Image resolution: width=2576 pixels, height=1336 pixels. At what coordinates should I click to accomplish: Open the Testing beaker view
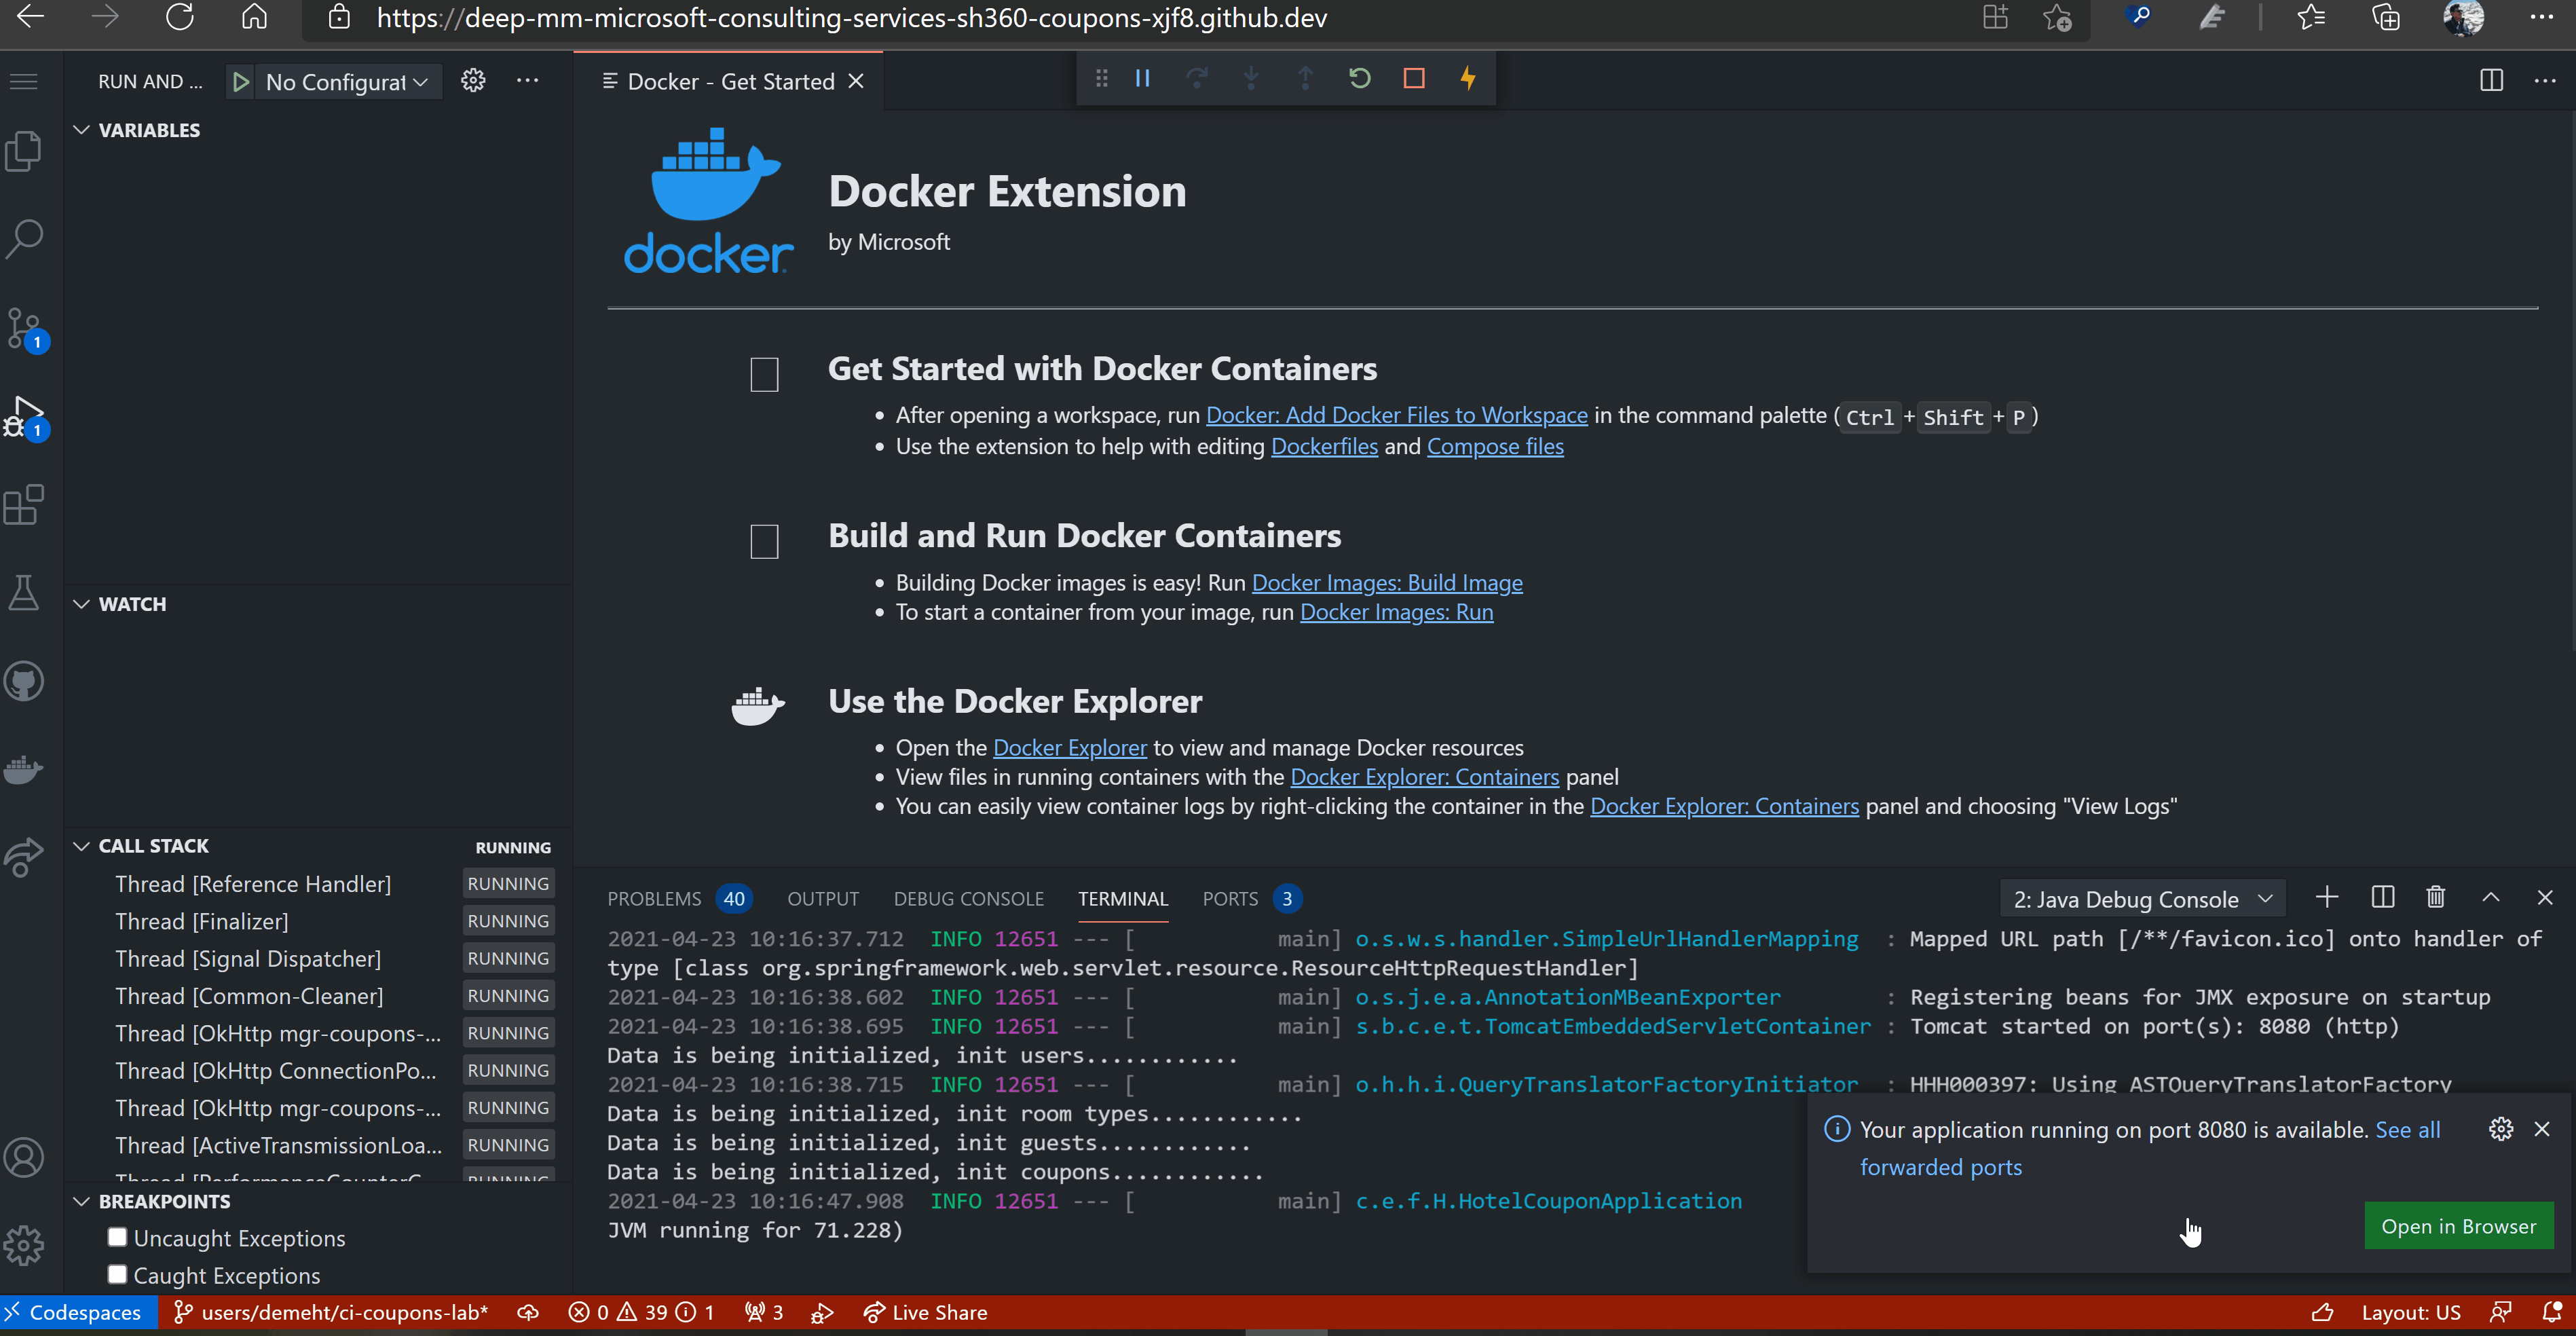(24, 593)
